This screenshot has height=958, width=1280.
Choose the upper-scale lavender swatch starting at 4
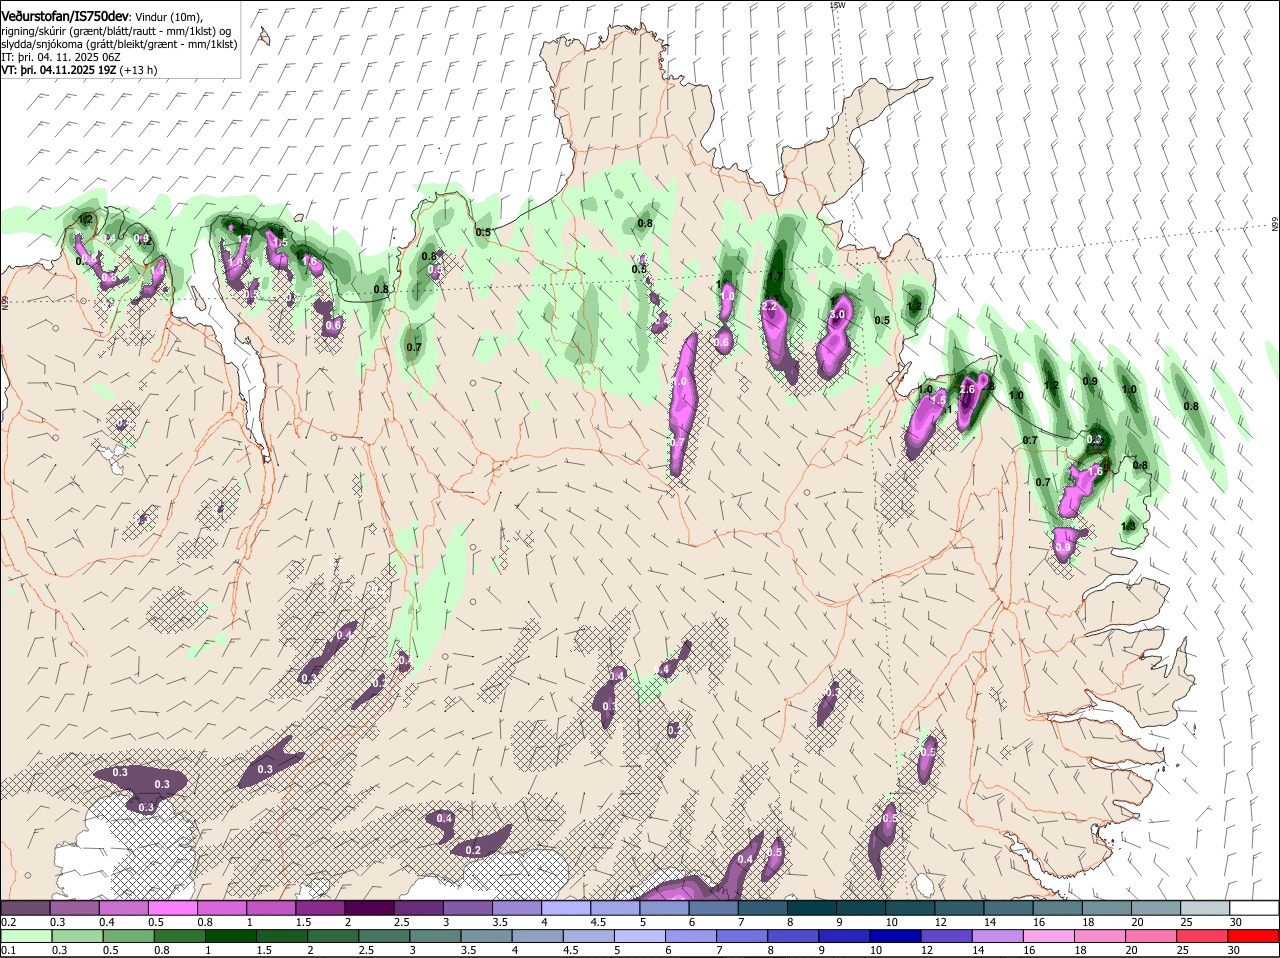click(x=566, y=907)
